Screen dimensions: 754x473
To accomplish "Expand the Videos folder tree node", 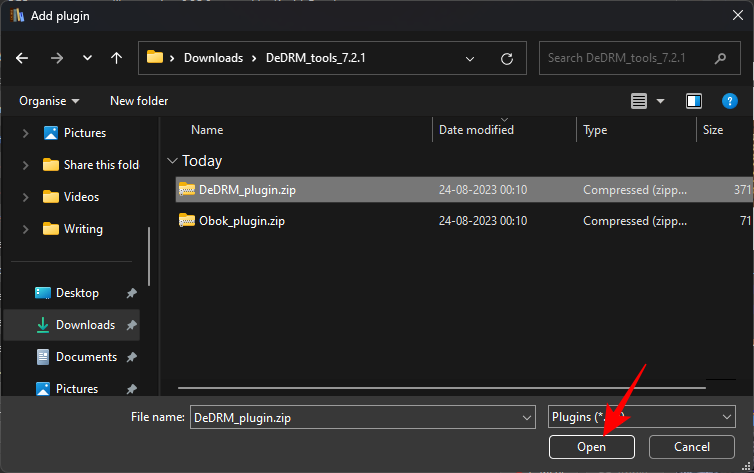I will point(24,197).
